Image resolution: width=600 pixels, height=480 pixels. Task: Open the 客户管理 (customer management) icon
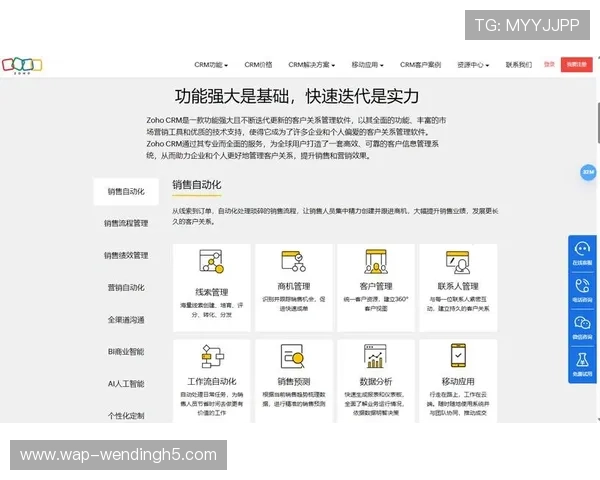click(x=376, y=261)
